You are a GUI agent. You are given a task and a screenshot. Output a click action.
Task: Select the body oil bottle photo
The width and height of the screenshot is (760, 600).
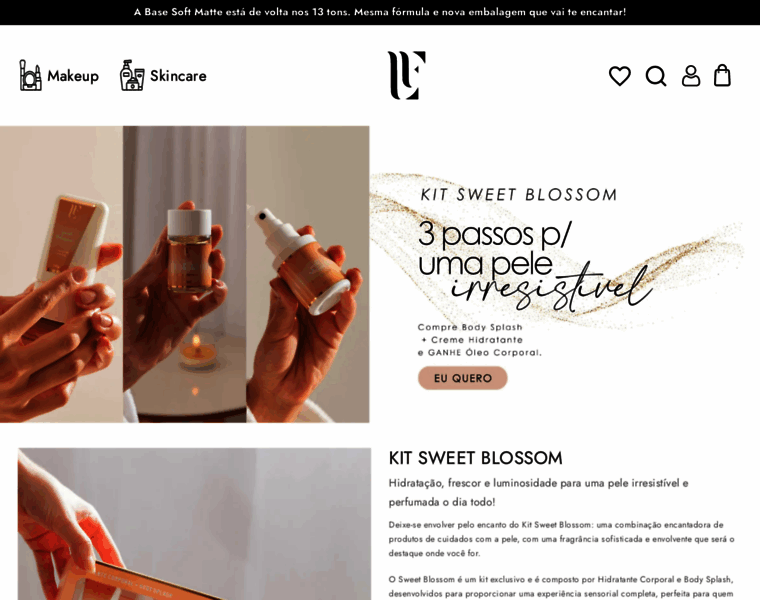coord(185,274)
